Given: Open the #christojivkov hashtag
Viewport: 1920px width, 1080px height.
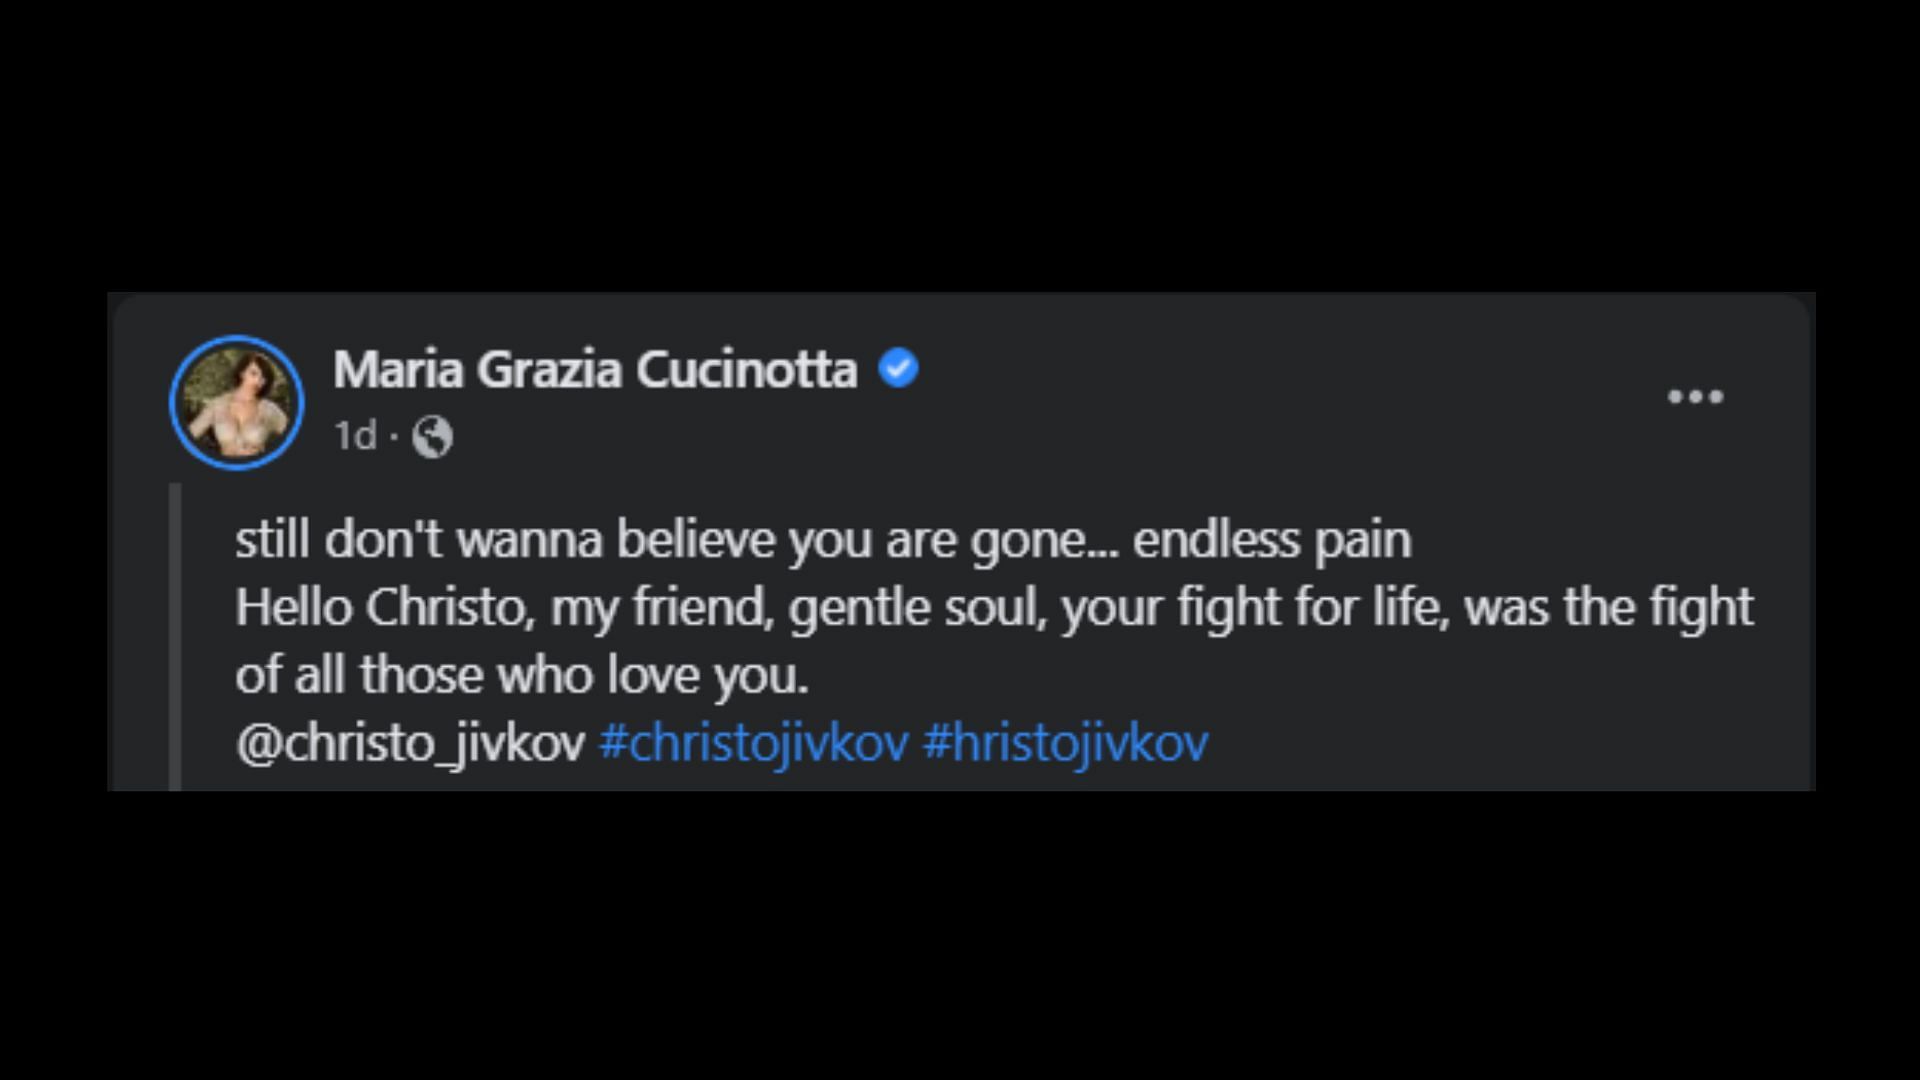Looking at the screenshot, I should point(753,743).
